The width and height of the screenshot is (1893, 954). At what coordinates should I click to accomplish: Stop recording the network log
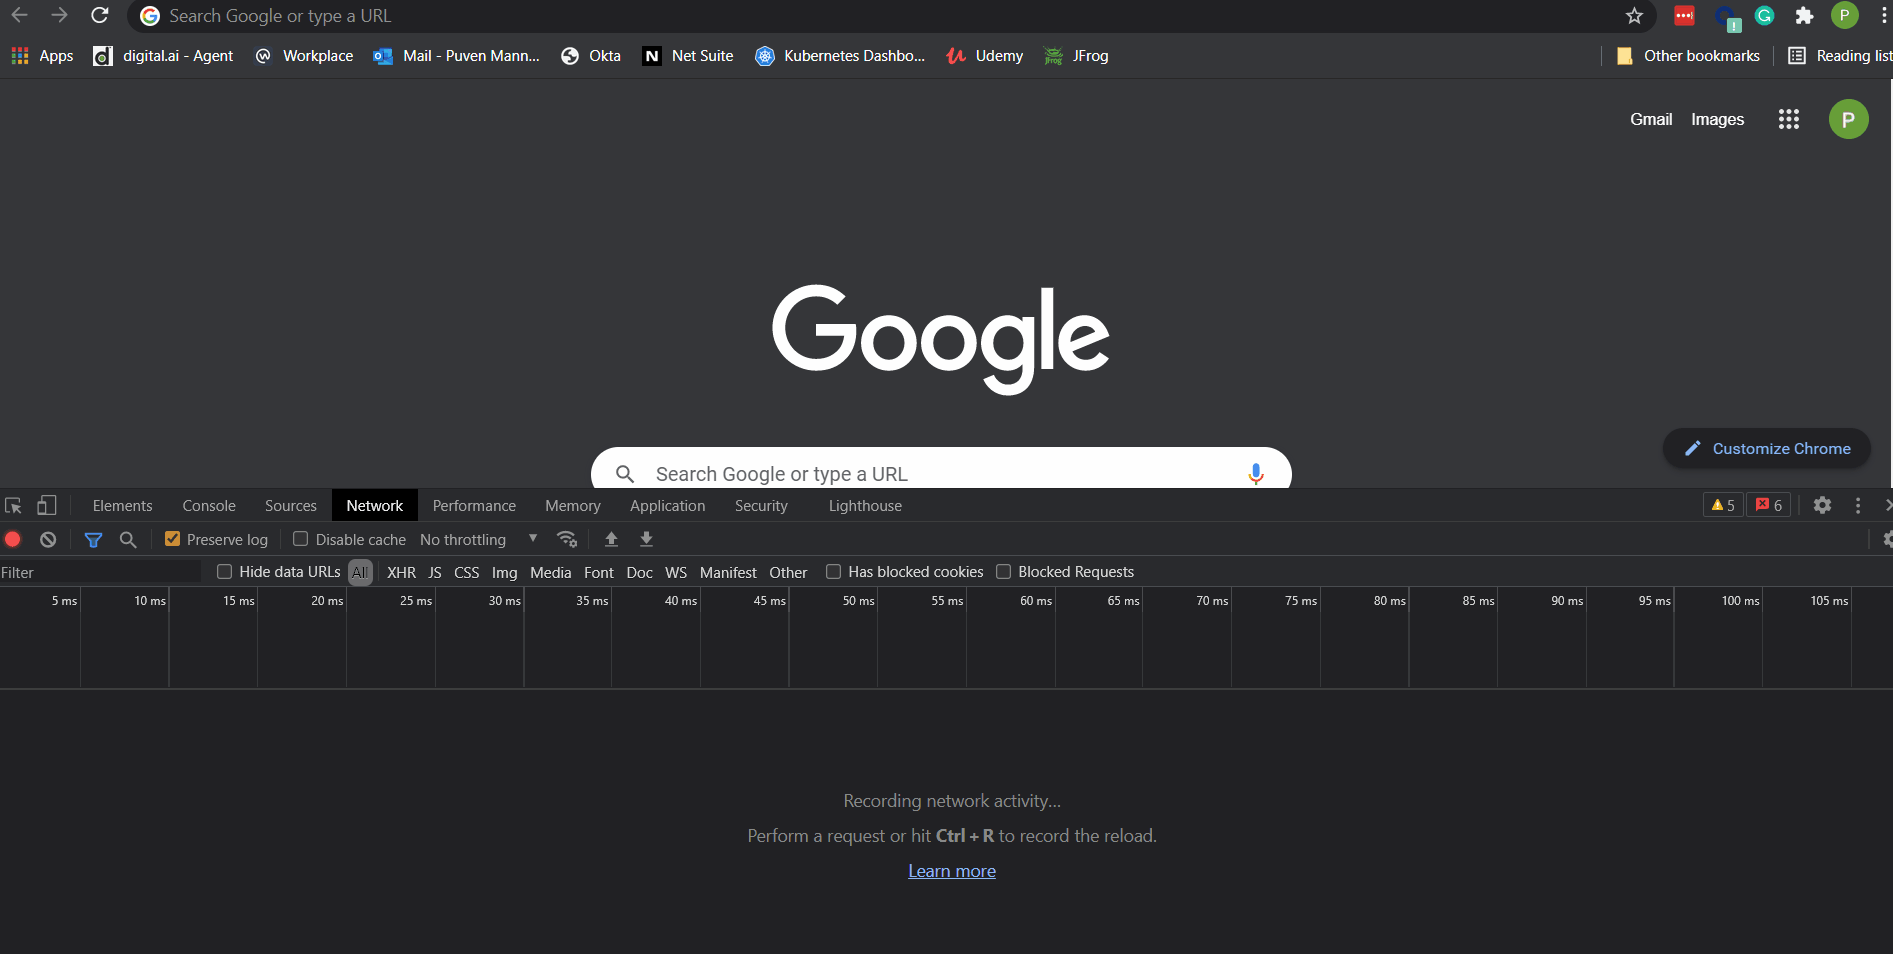[x=13, y=539]
